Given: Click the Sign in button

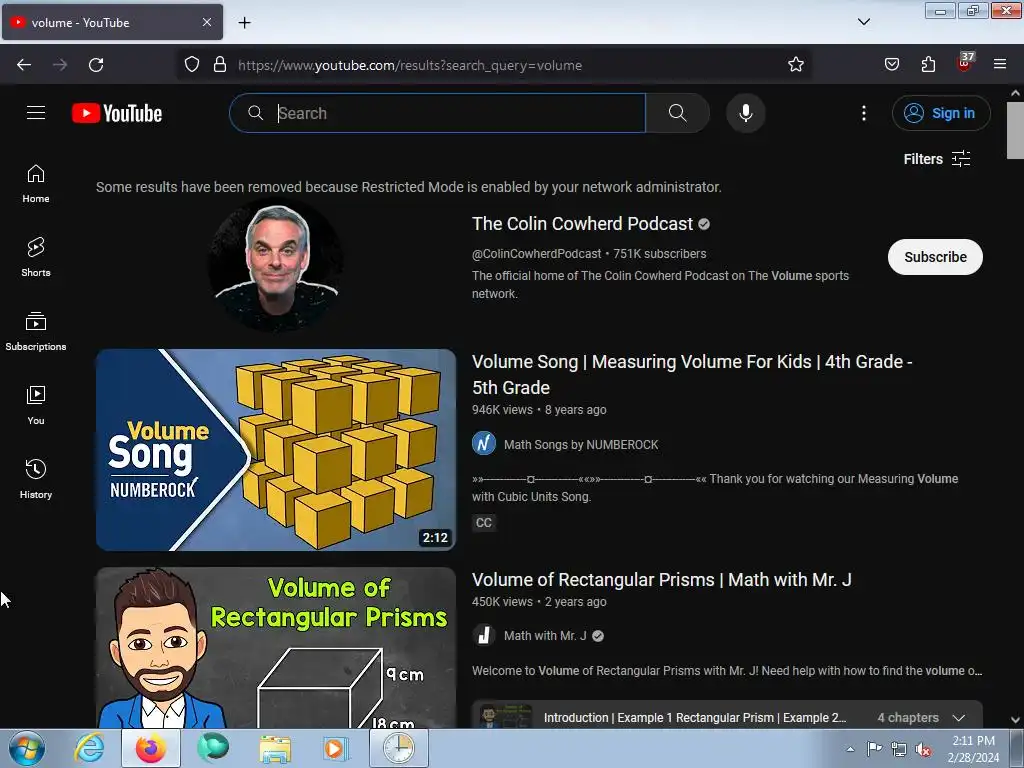Looking at the screenshot, I should [x=940, y=113].
